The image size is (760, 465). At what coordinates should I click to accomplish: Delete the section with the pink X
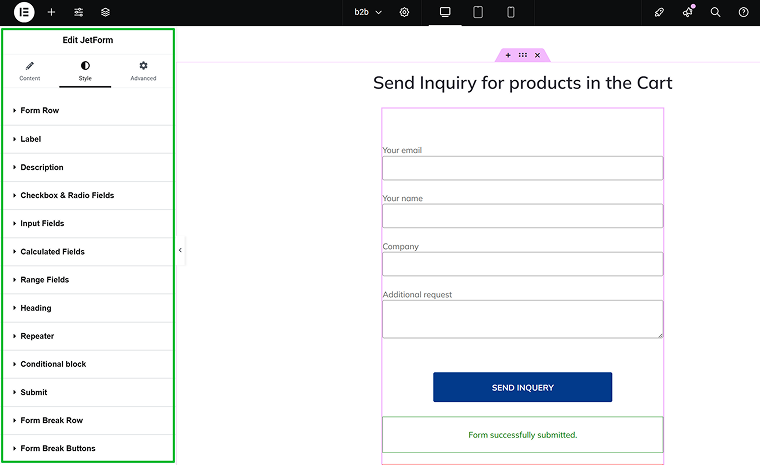tap(538, 55)
